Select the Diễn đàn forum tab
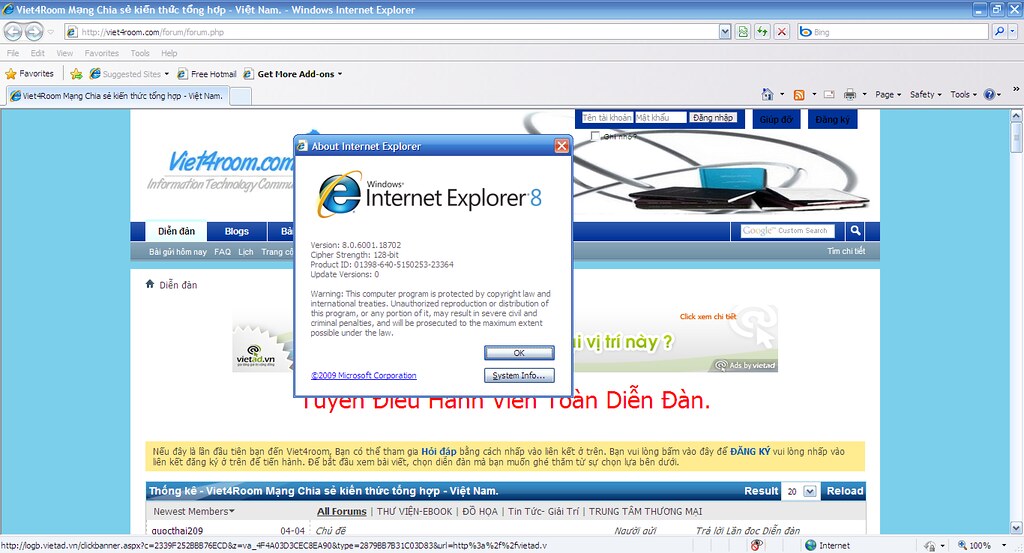1024x553 pixels. [x=176, y=231]
